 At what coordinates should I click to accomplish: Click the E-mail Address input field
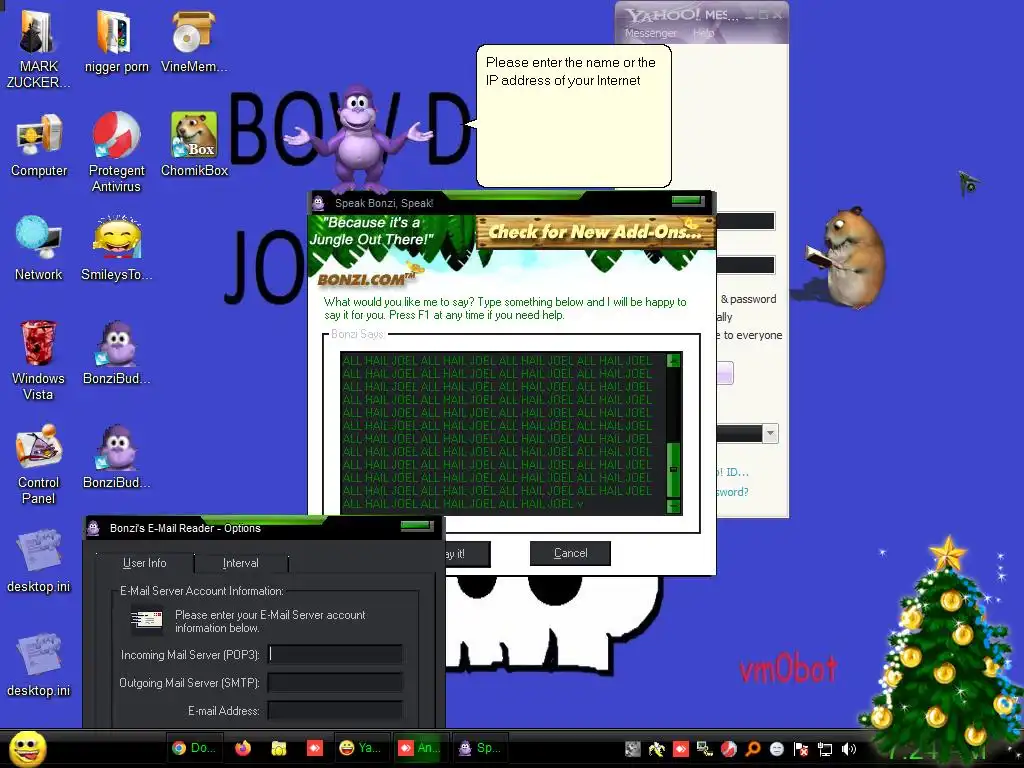[x=336, y=711]
